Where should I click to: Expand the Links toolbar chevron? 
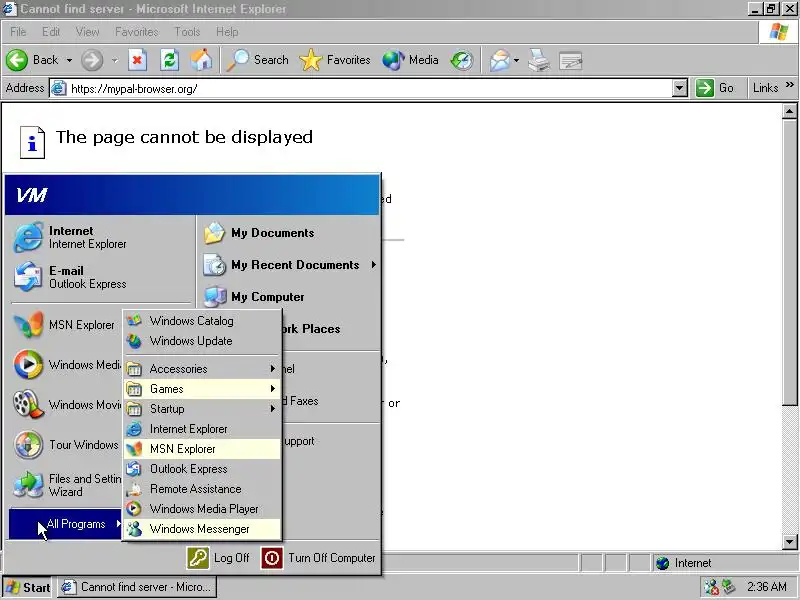790,85
